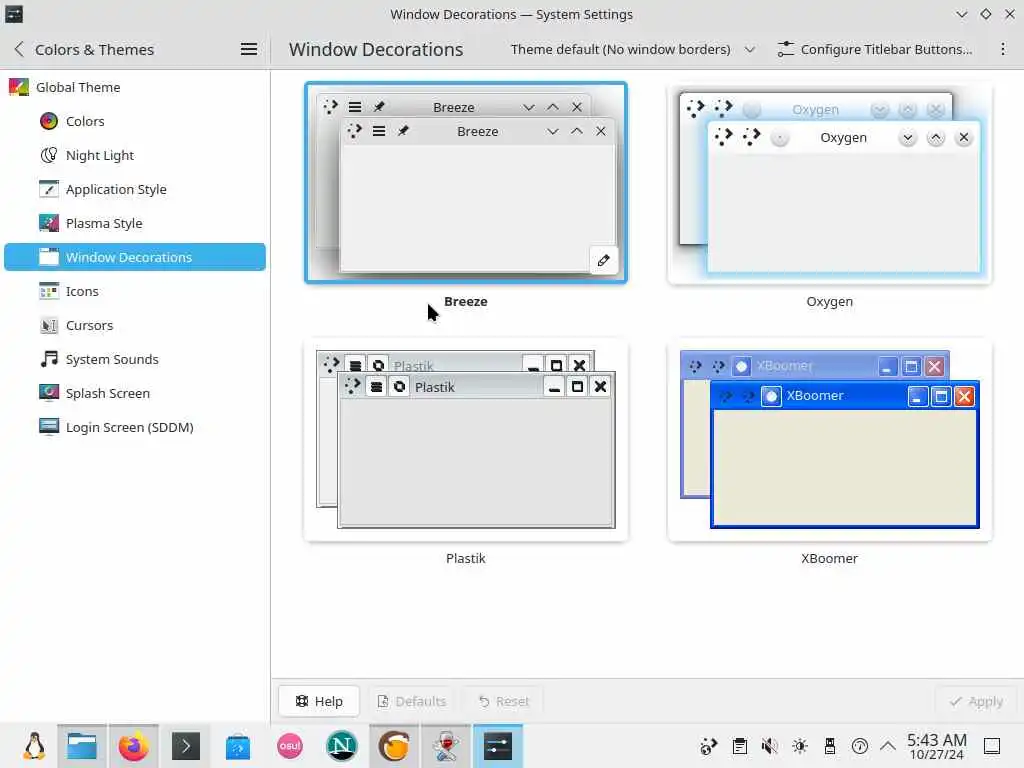Open Cursors settings
The height and width of the screenshot is (768, 1024).
136,325
